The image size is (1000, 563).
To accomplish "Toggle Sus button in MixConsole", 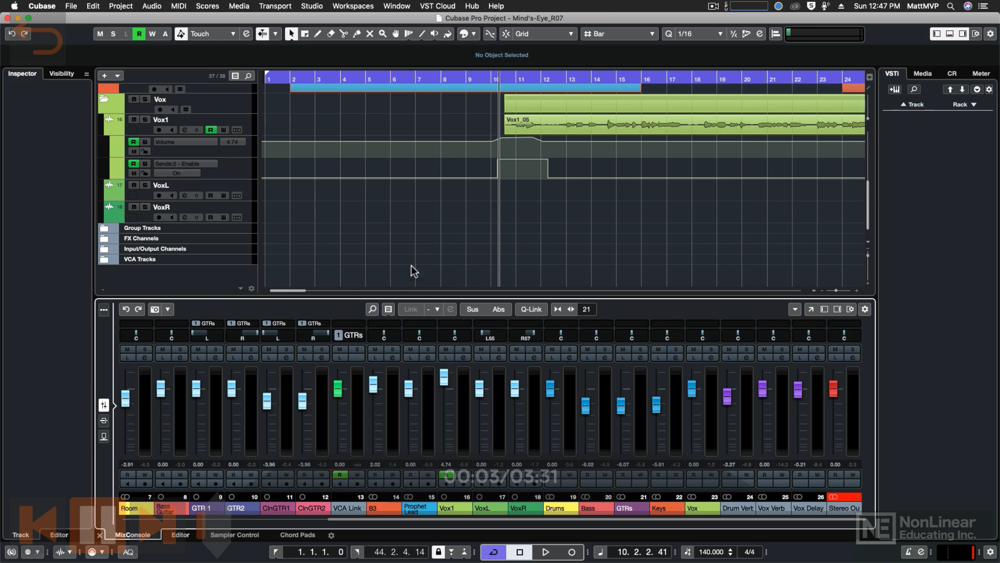I will tap(473, 309).
